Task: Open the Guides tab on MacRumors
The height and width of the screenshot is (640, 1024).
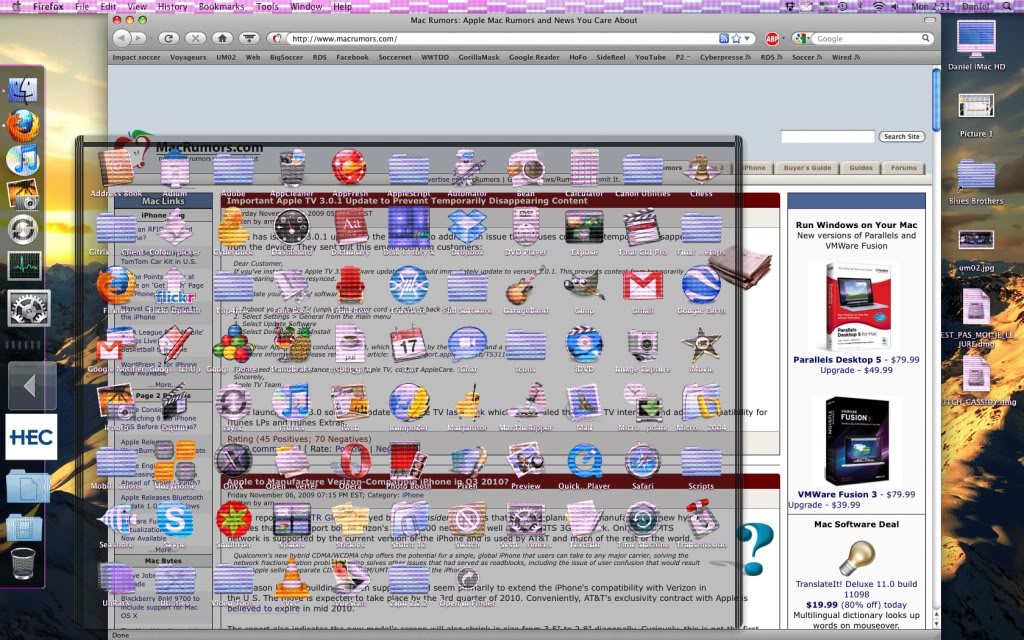Action: point(860,168)
